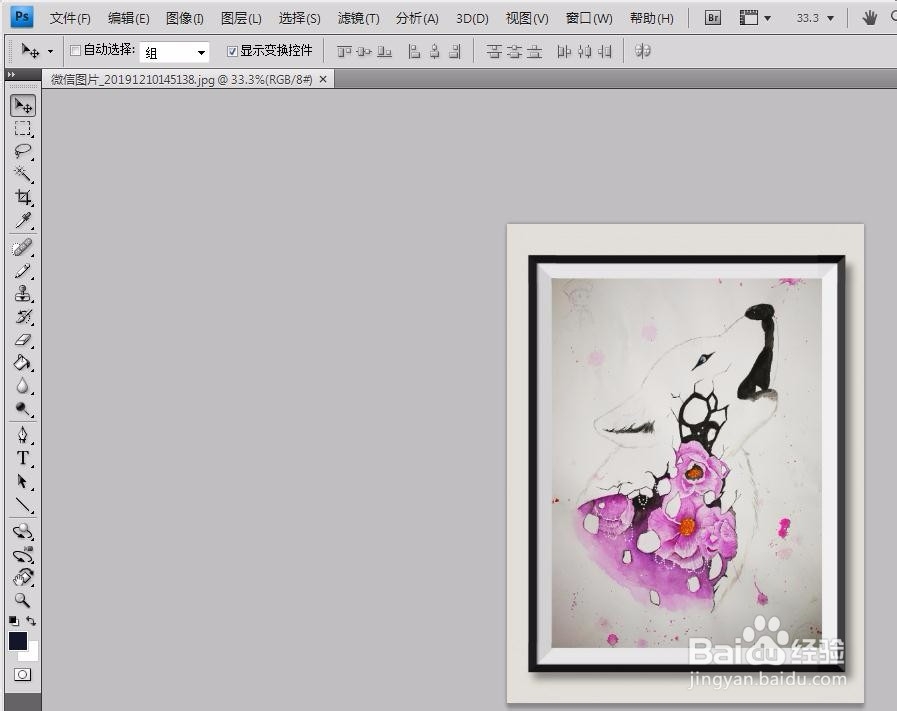Select the Magic Wand tool

click(x=22, y=174)
